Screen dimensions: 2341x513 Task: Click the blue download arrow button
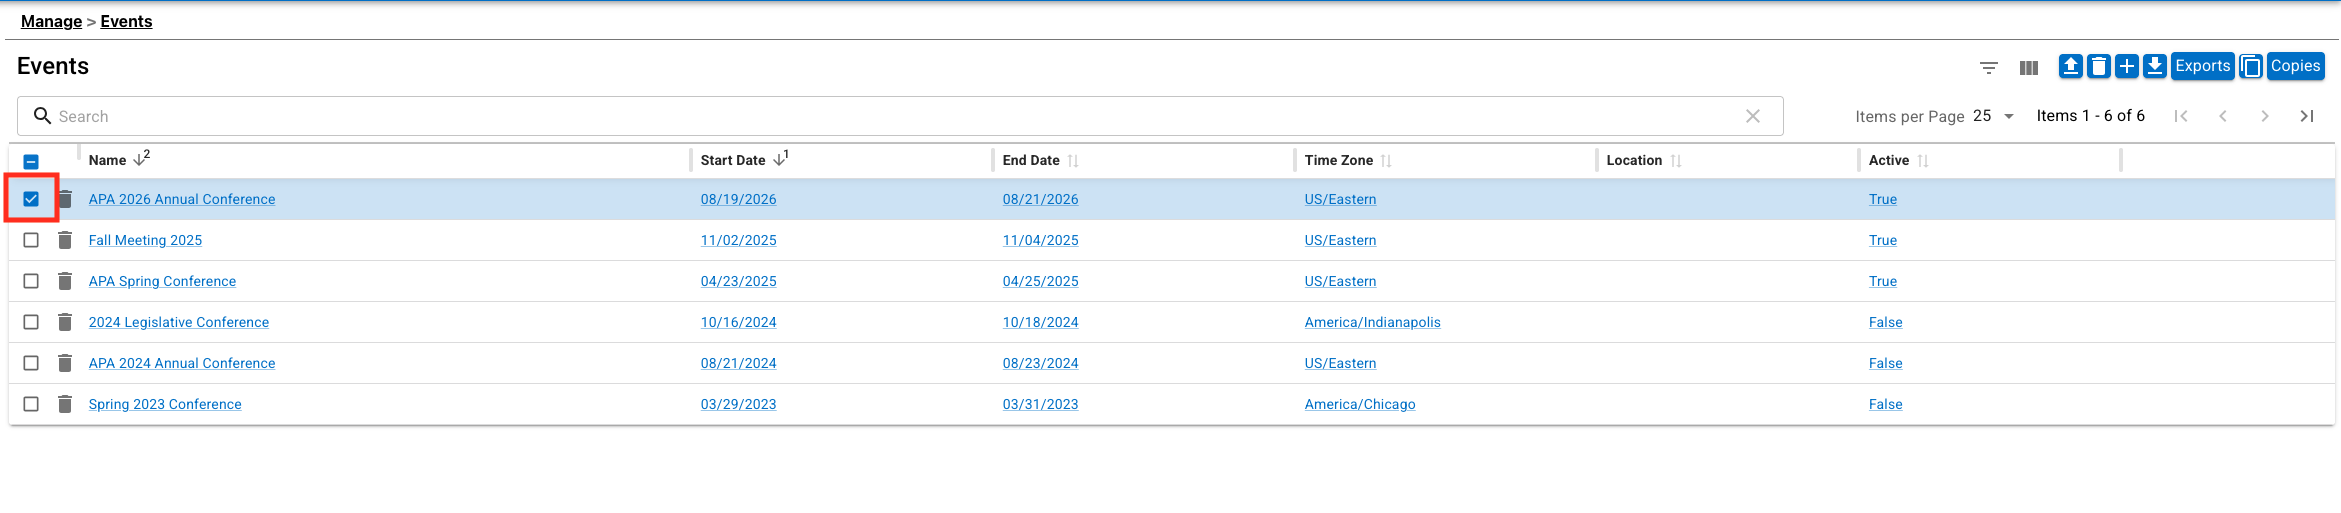point(2154,66)
